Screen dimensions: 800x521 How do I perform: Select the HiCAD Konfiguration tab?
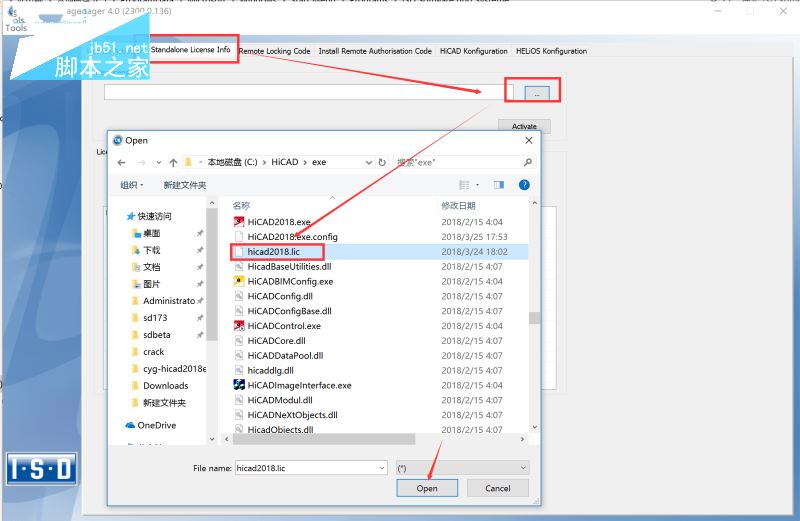coord(473,51)
